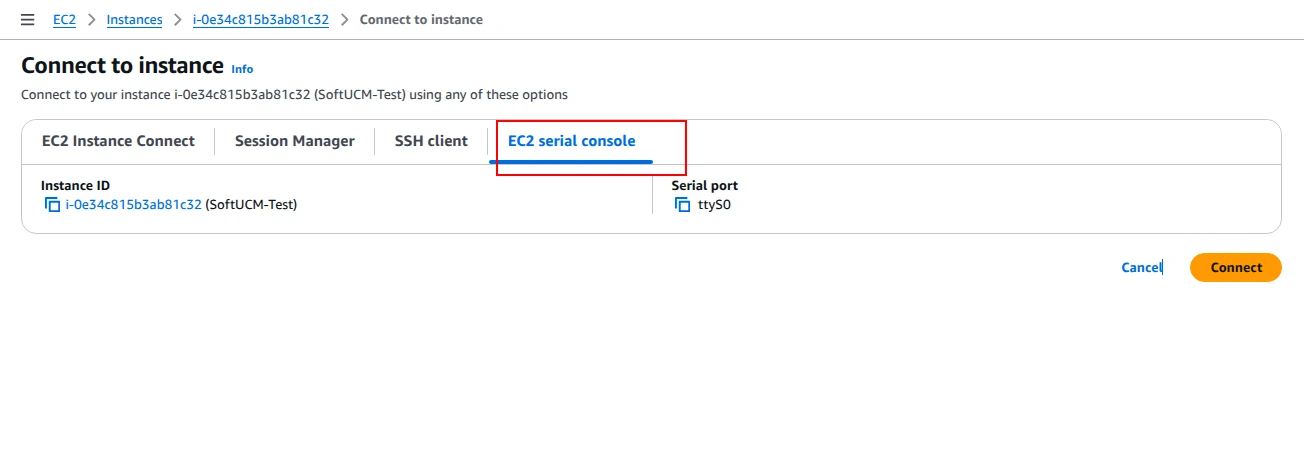Cancel the connection dialog

click(1141, 267)
